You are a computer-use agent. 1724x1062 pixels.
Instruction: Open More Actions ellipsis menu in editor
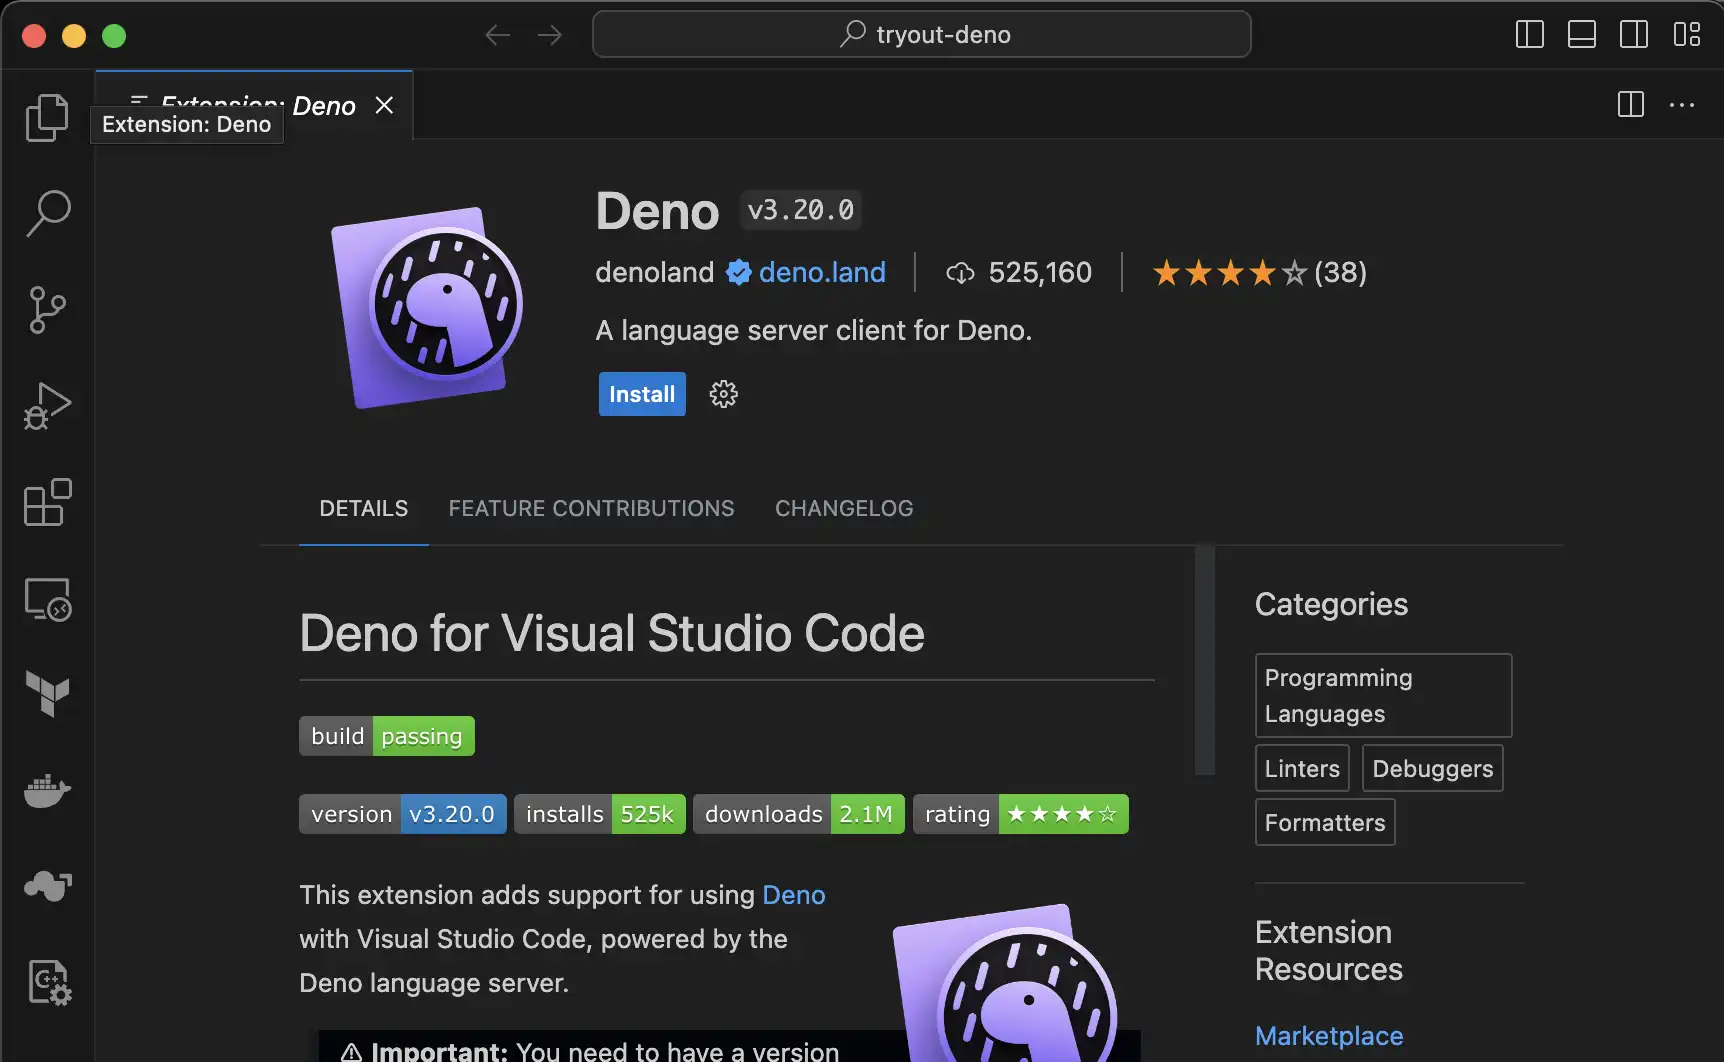(1682, 104)
